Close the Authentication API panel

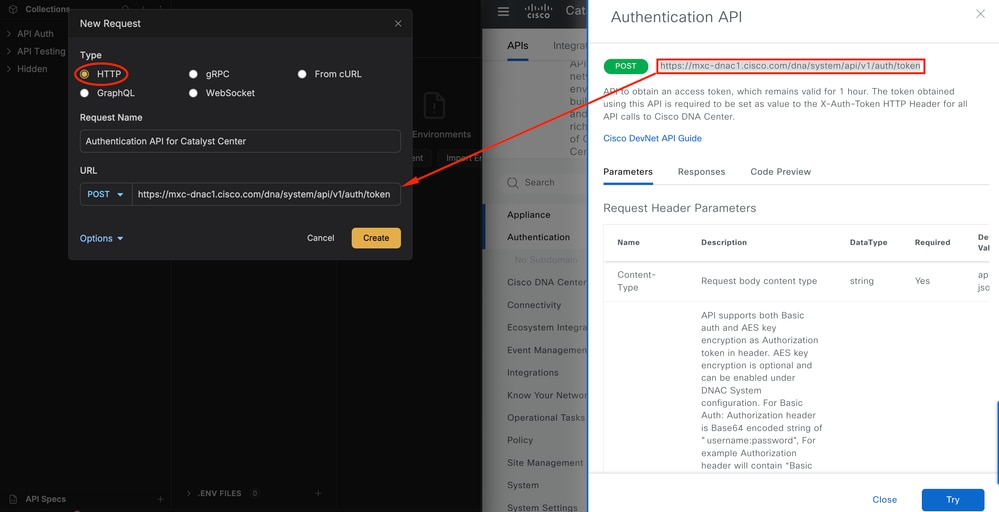pos(980,14)
